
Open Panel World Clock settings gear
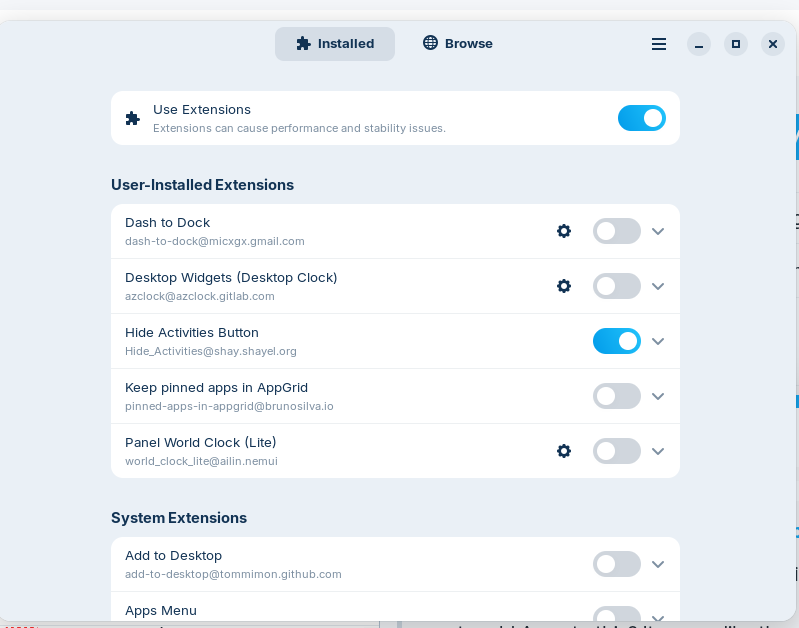pos(564,451)
